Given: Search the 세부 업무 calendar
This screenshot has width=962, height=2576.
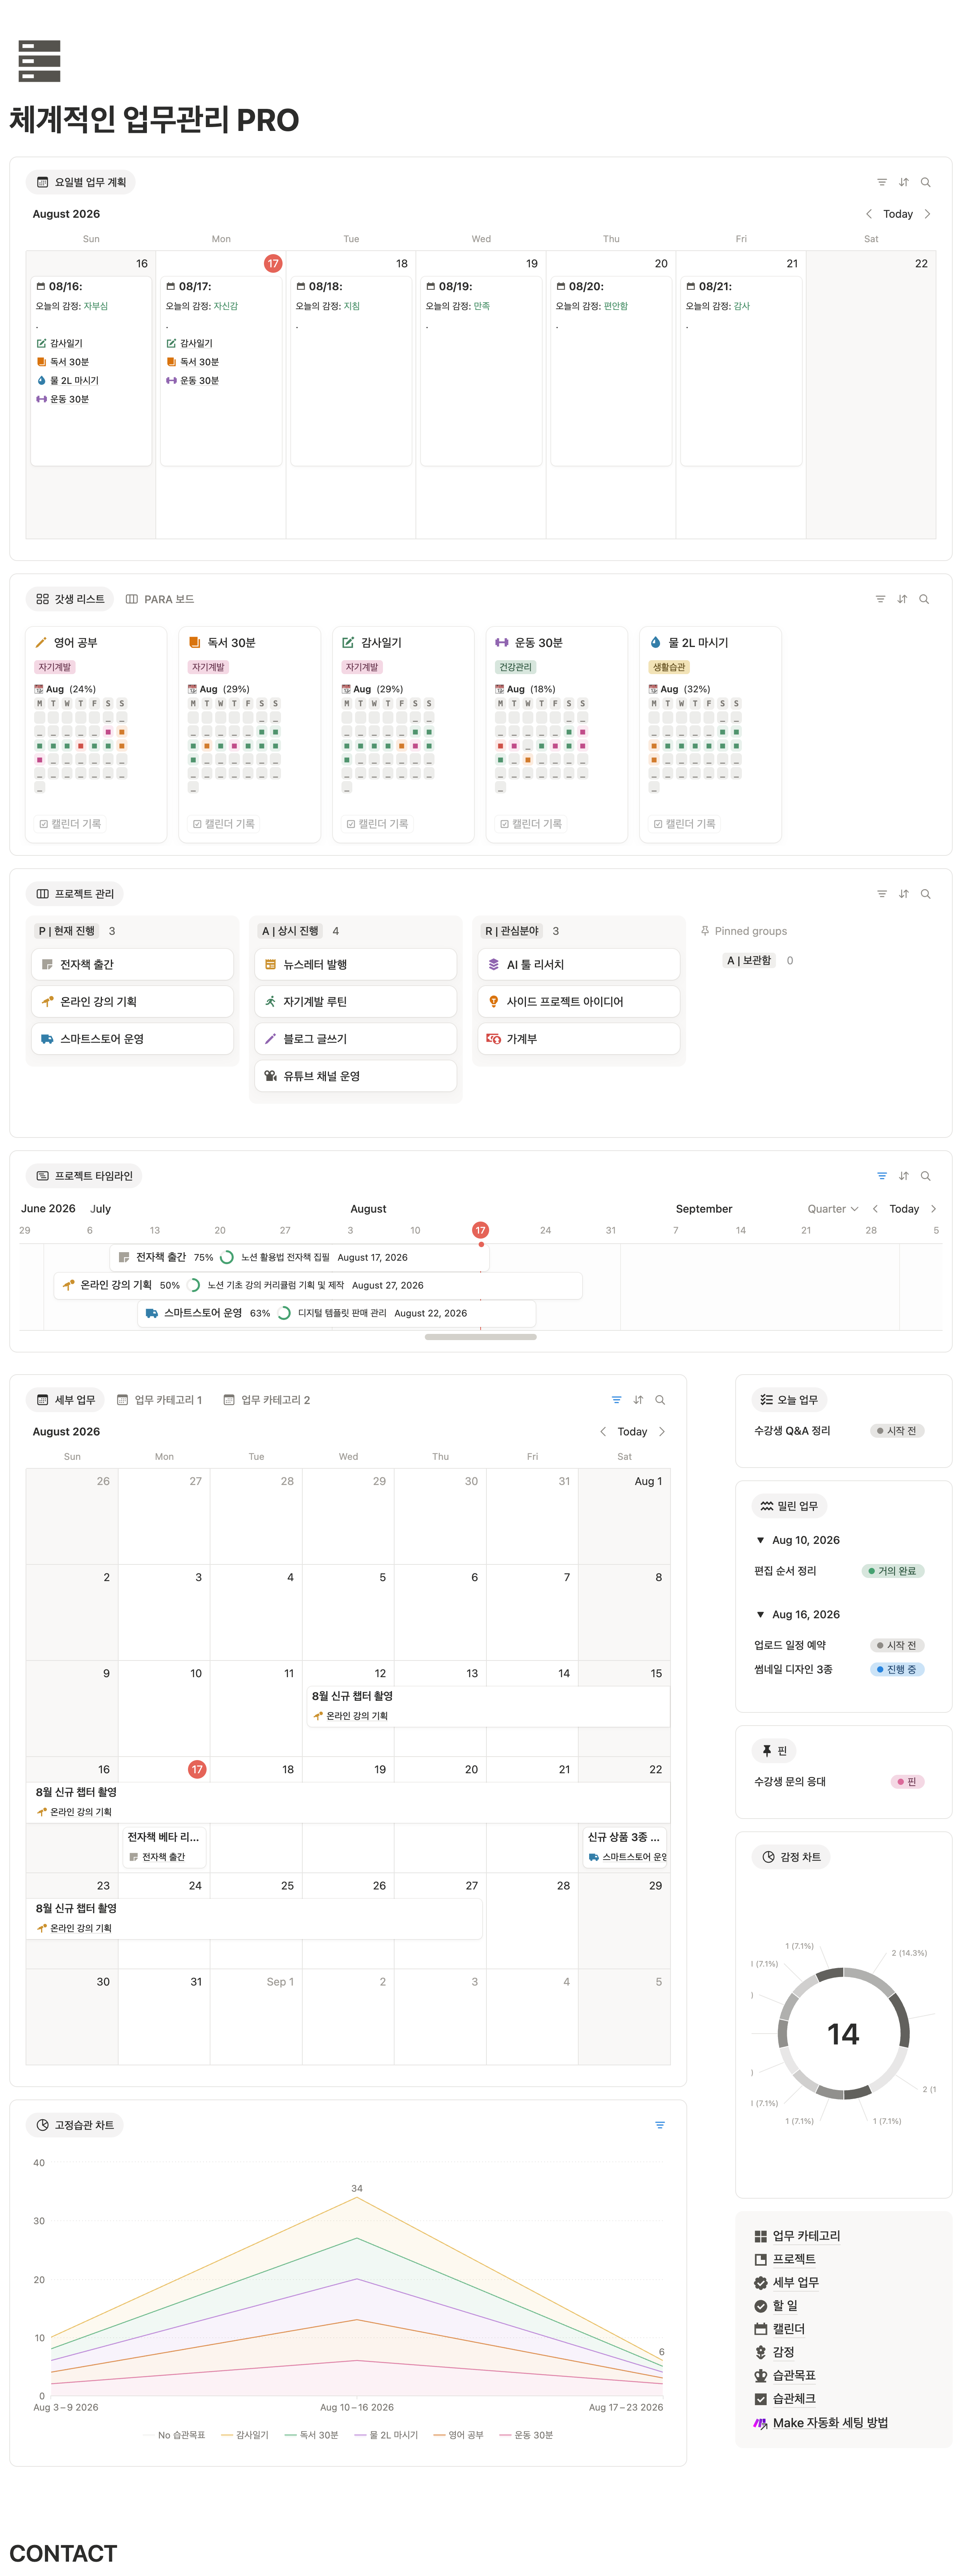Looking at the screenshot, I should click(660, 1400).
